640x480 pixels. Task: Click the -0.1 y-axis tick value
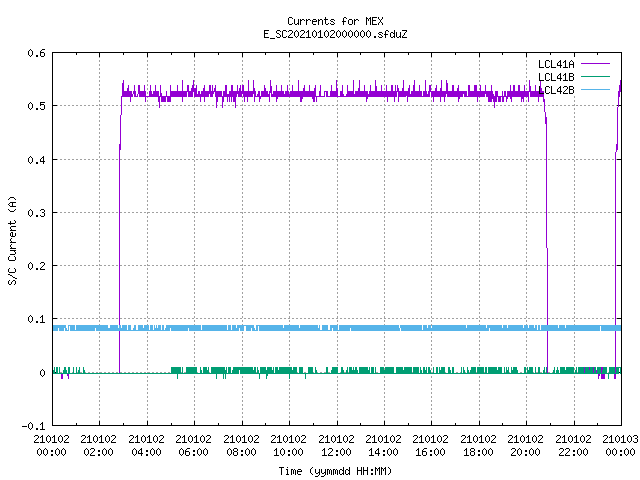[x=33, y=426]
